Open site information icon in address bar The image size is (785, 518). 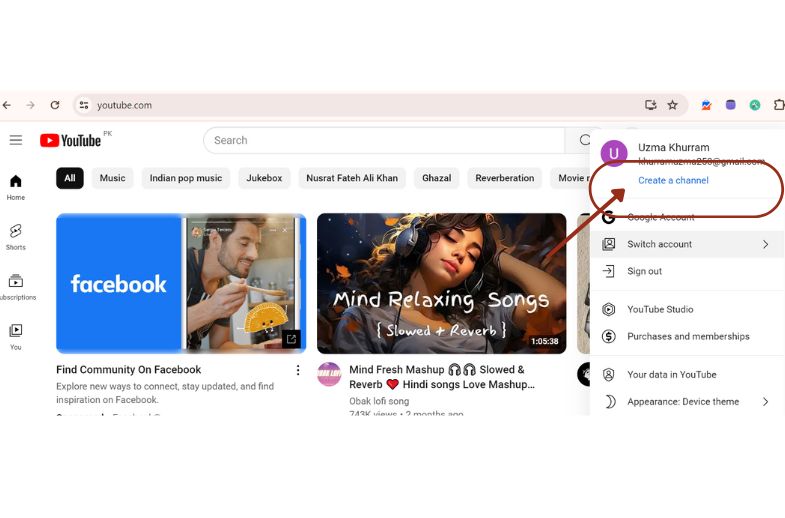(84, 105)
